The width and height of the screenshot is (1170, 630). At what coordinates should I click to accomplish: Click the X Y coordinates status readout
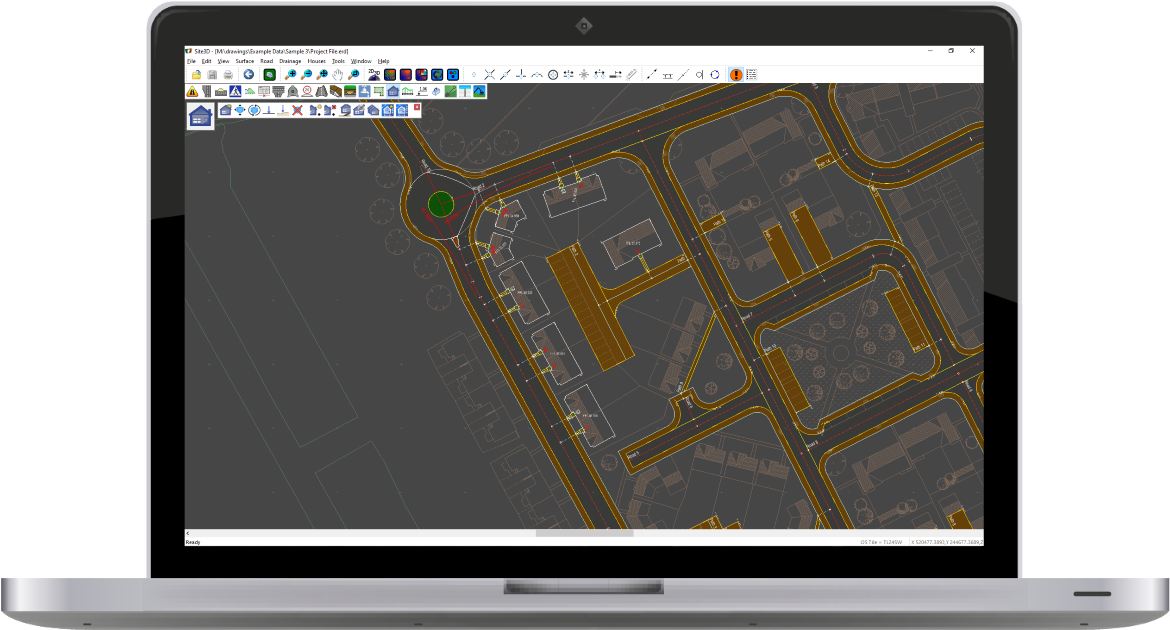(946, 542)
